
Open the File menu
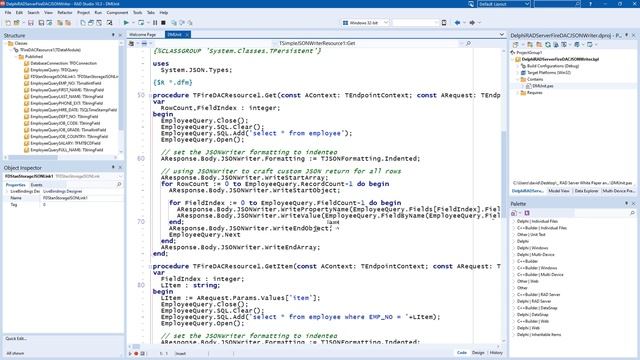pos(8,13)
